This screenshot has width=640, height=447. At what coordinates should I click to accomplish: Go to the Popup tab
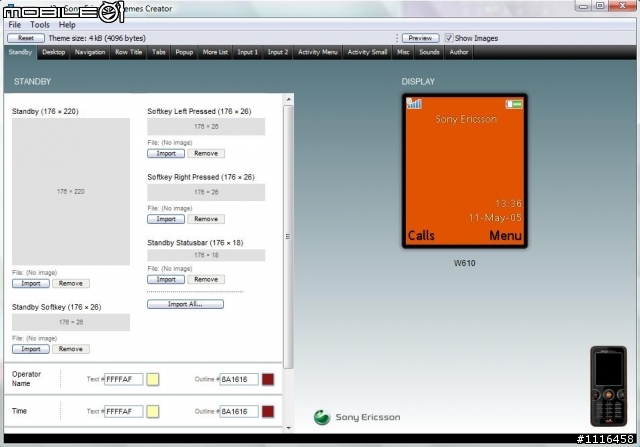184,52
